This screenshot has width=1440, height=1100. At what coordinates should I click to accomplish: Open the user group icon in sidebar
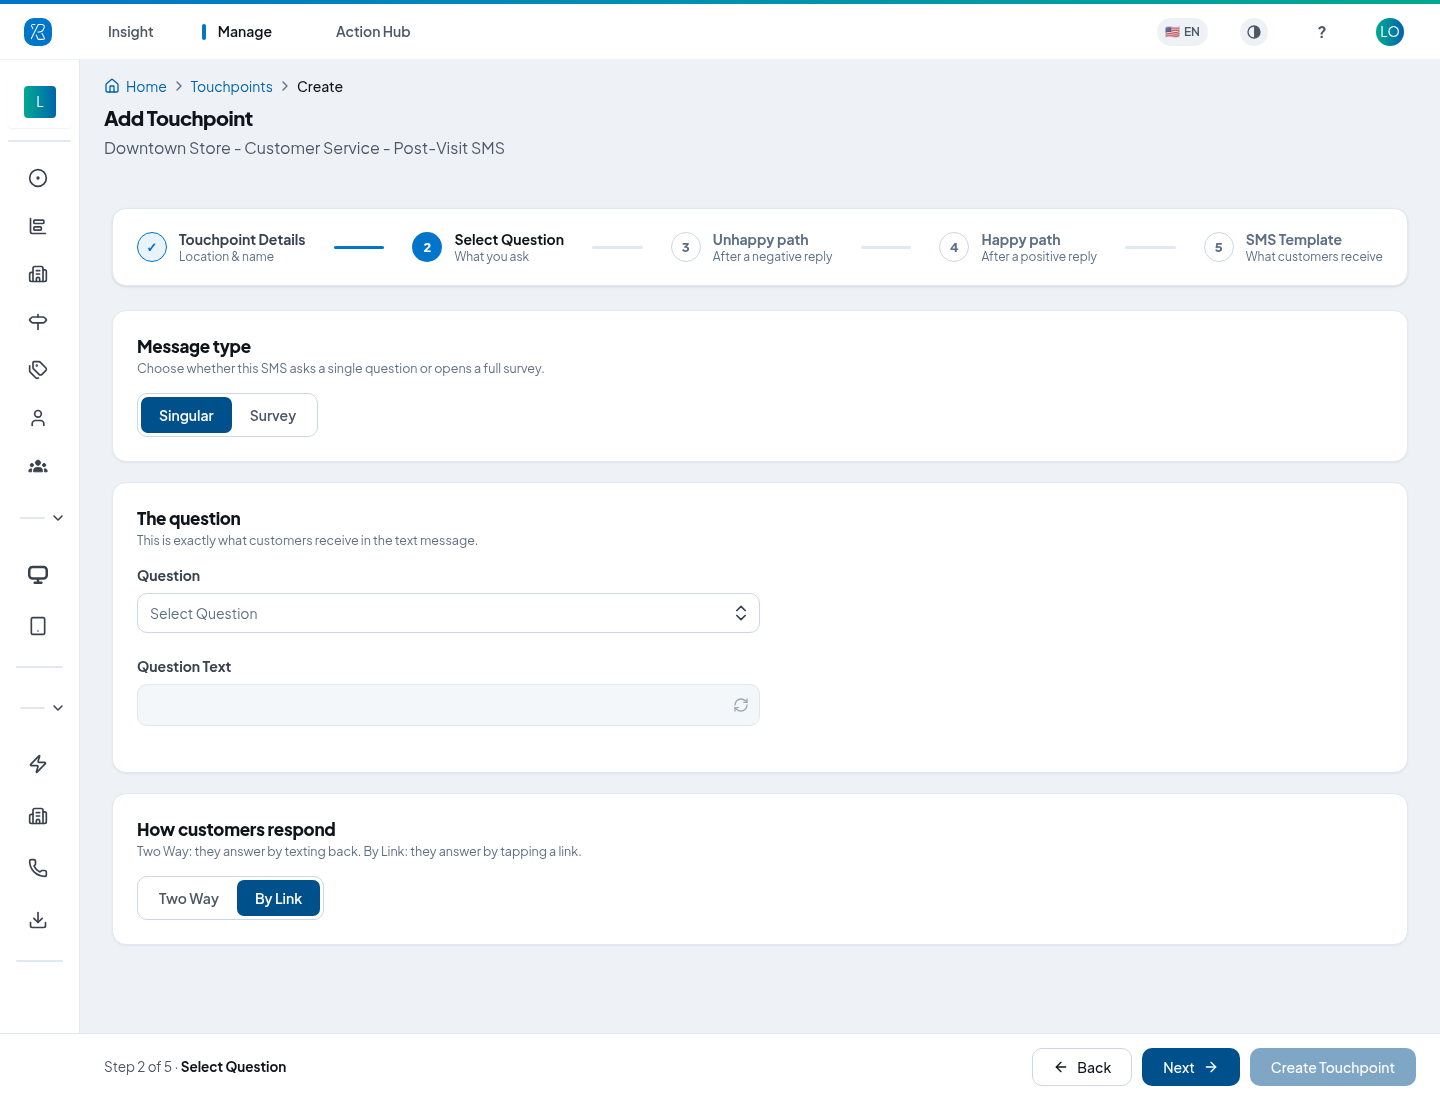(38, 466)
